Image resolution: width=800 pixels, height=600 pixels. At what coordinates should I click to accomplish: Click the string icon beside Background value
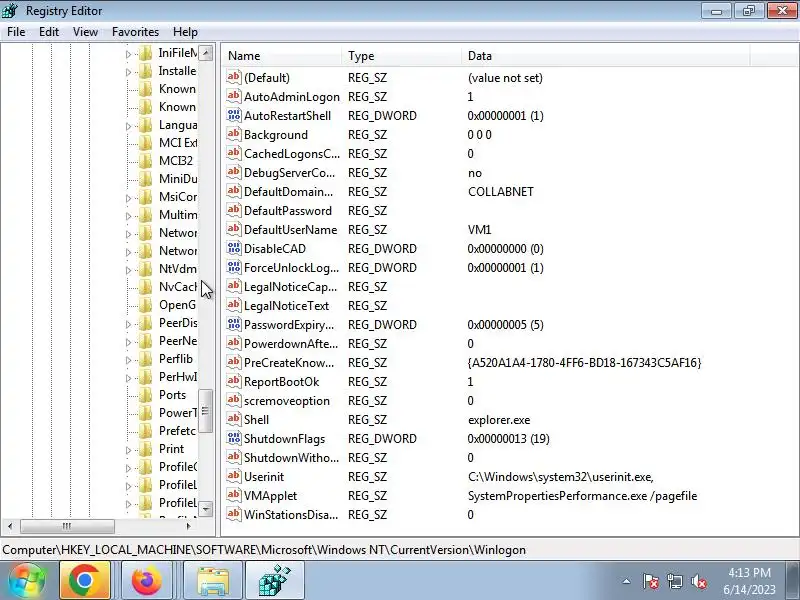tap(234, 134)
